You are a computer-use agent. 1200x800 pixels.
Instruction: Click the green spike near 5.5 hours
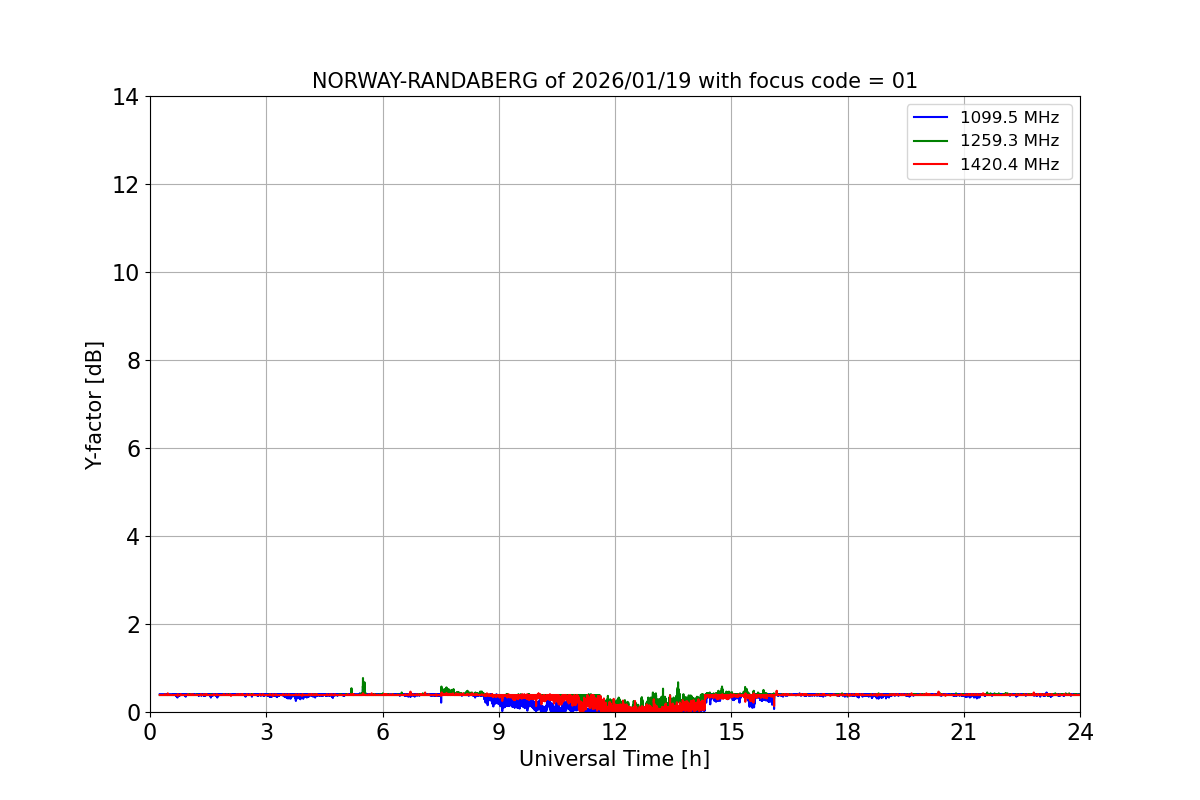[x=363, y=685]
